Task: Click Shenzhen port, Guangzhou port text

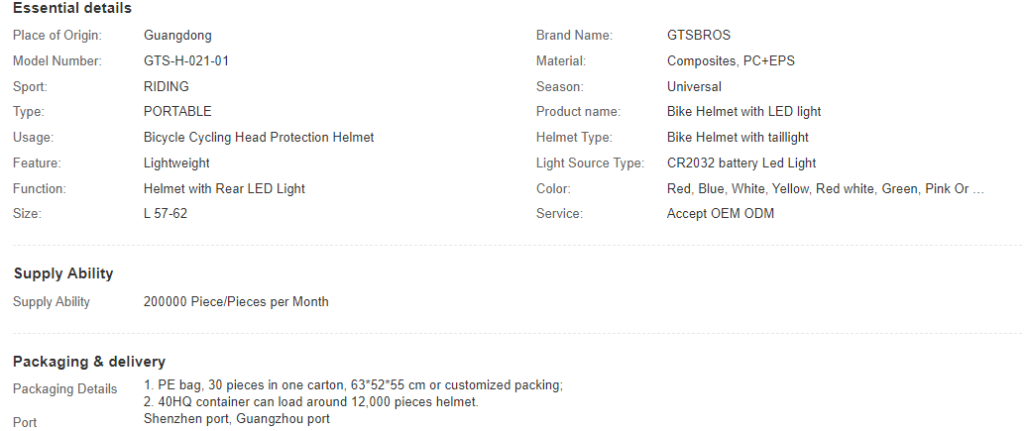Action: click(x=236, y=419)
